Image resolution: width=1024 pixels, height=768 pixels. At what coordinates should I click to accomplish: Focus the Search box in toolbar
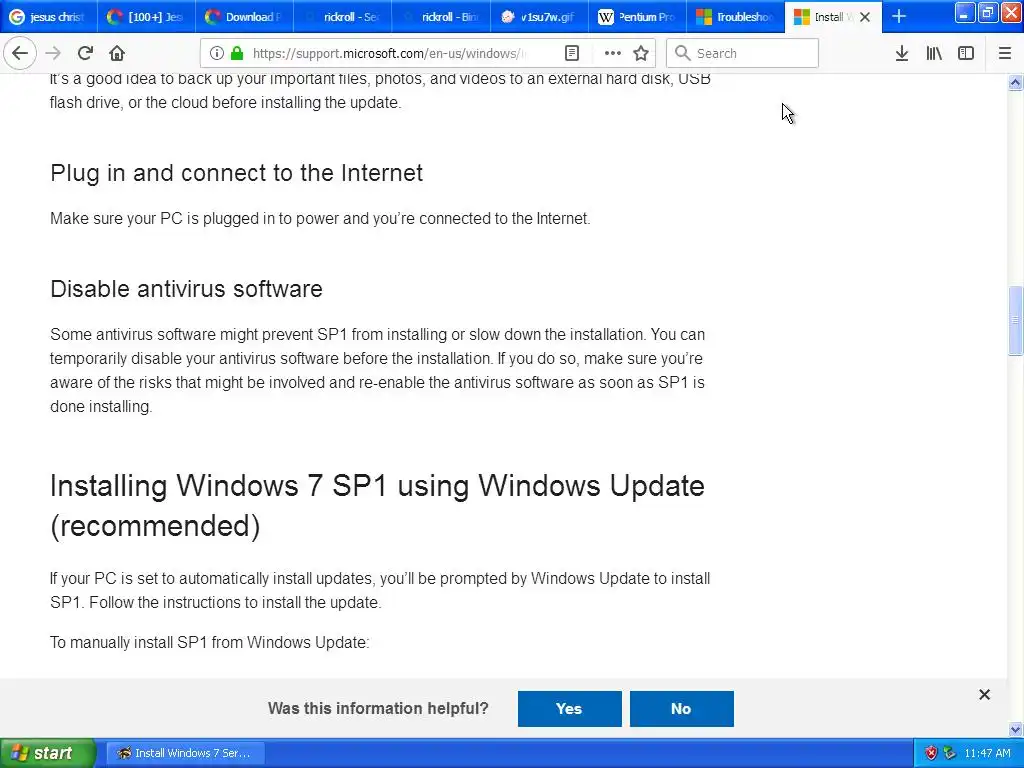point(743,54)
